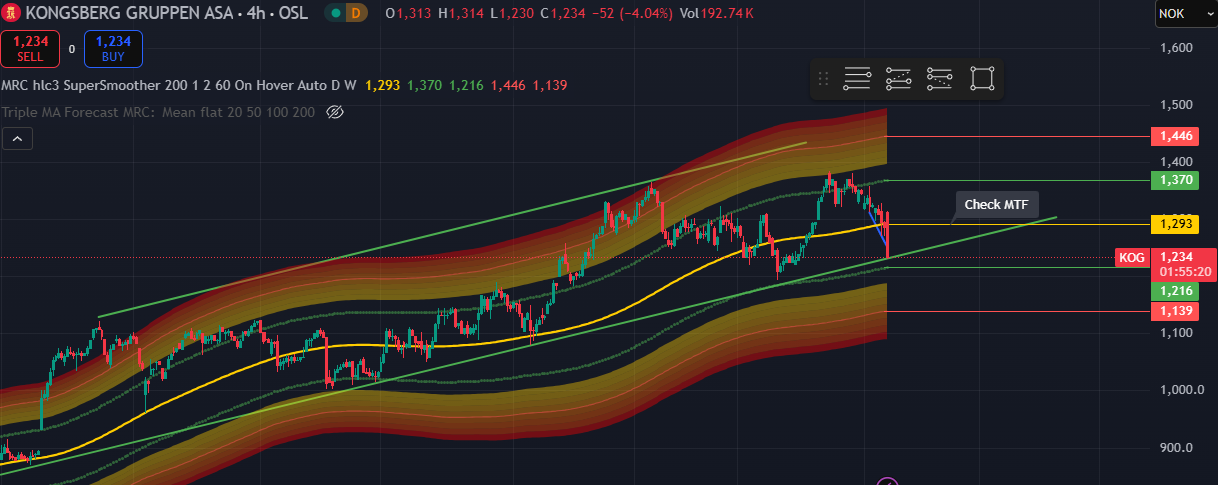Click the yellow 1,293 price label
Image resolution: width=1218 pixels, height=485 pixels.
(x=1175, y=224)
